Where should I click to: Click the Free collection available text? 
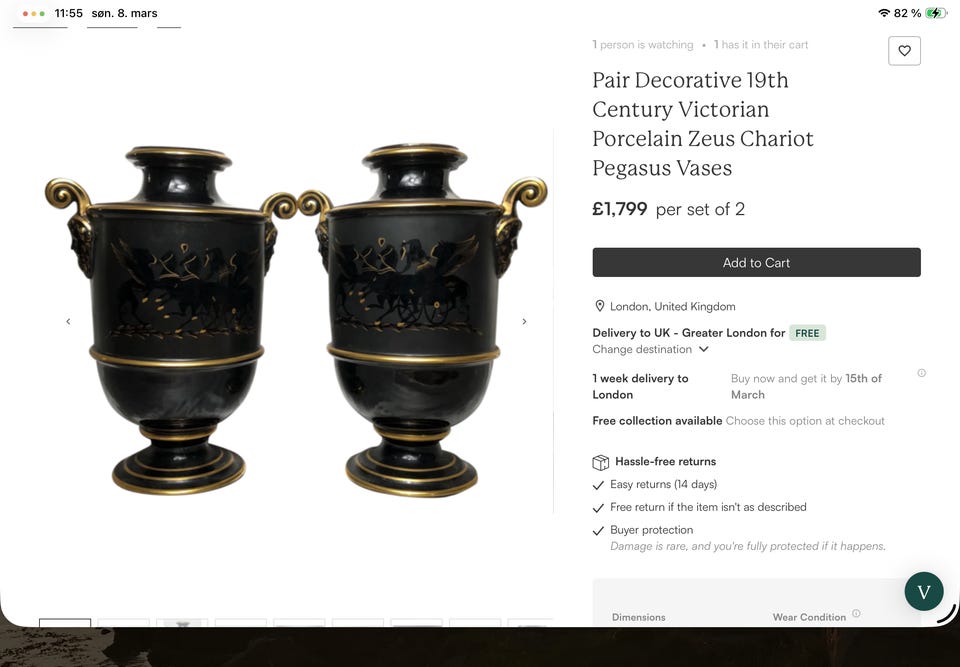point(657,421)
